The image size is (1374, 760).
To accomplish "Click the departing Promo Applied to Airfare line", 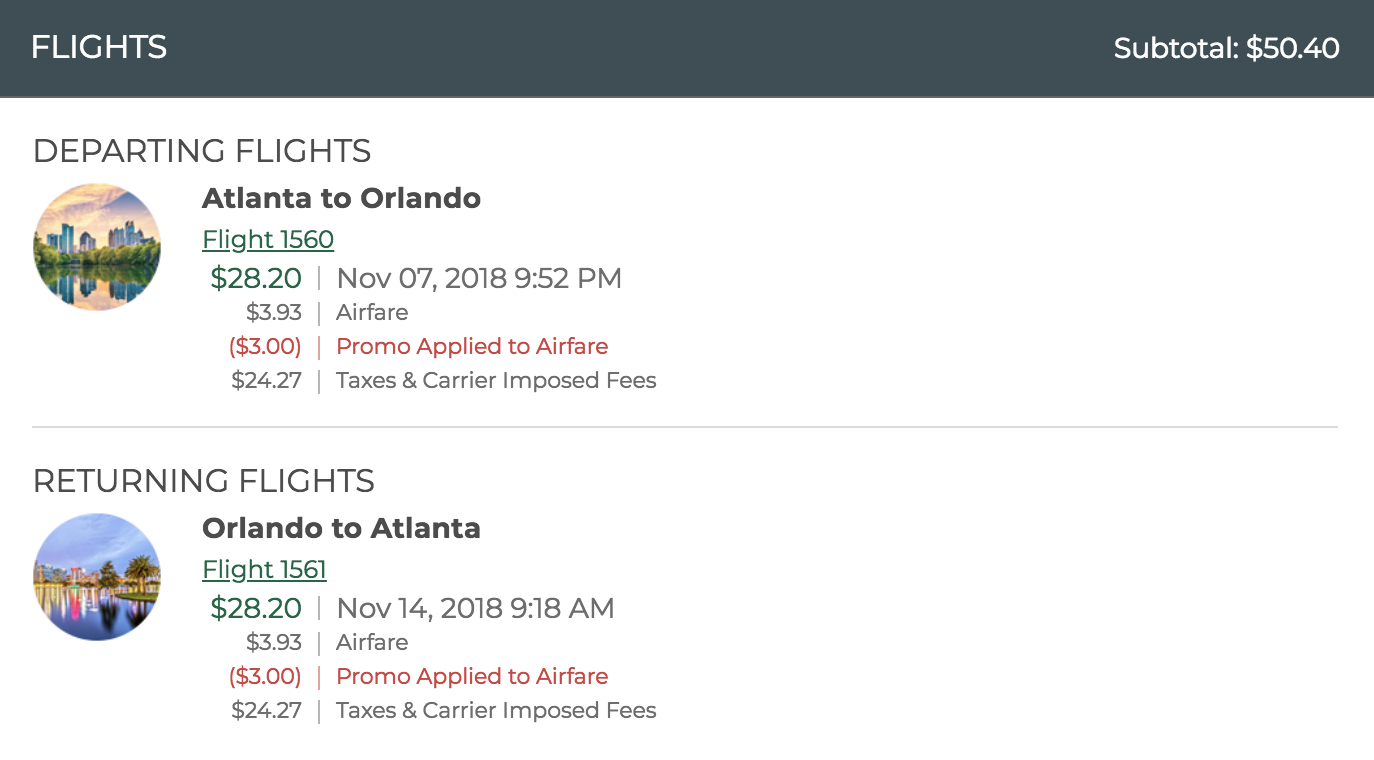I will coord(471,346).
